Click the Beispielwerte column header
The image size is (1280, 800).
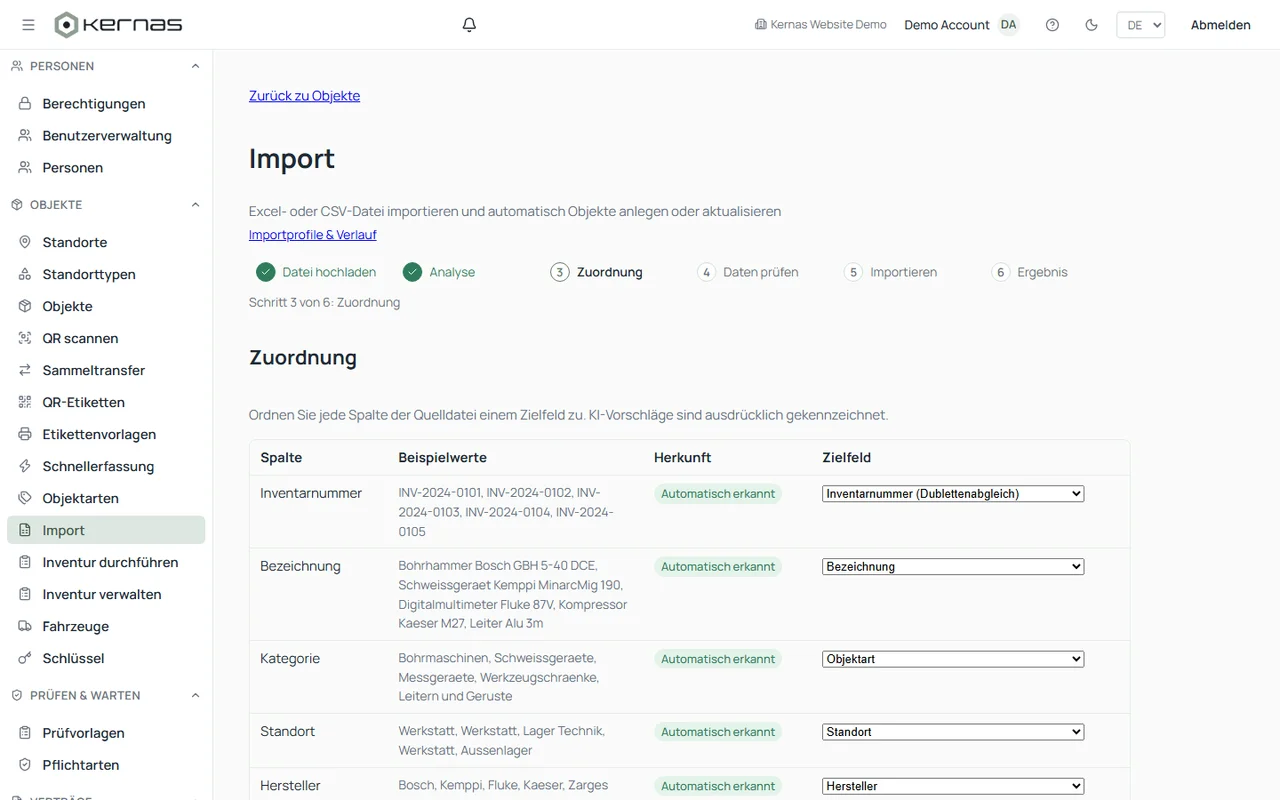click(x=443, y=458)
